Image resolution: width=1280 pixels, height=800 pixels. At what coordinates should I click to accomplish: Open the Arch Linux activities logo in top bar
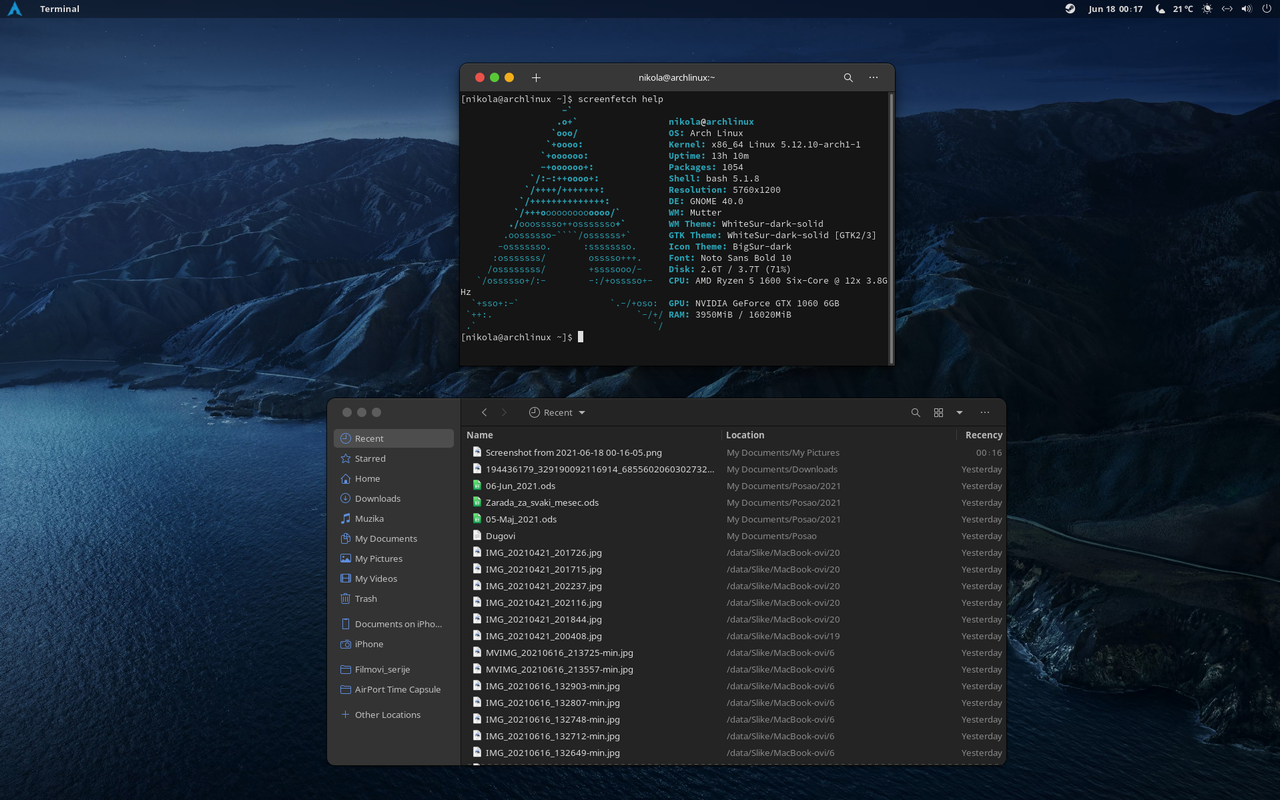coord(15,9)
